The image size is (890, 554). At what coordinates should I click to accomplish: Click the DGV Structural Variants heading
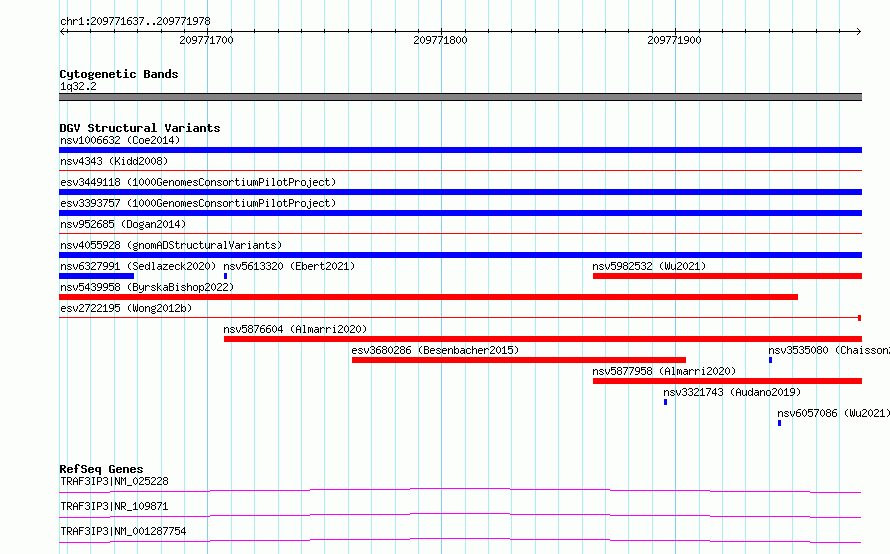(140, 128)
